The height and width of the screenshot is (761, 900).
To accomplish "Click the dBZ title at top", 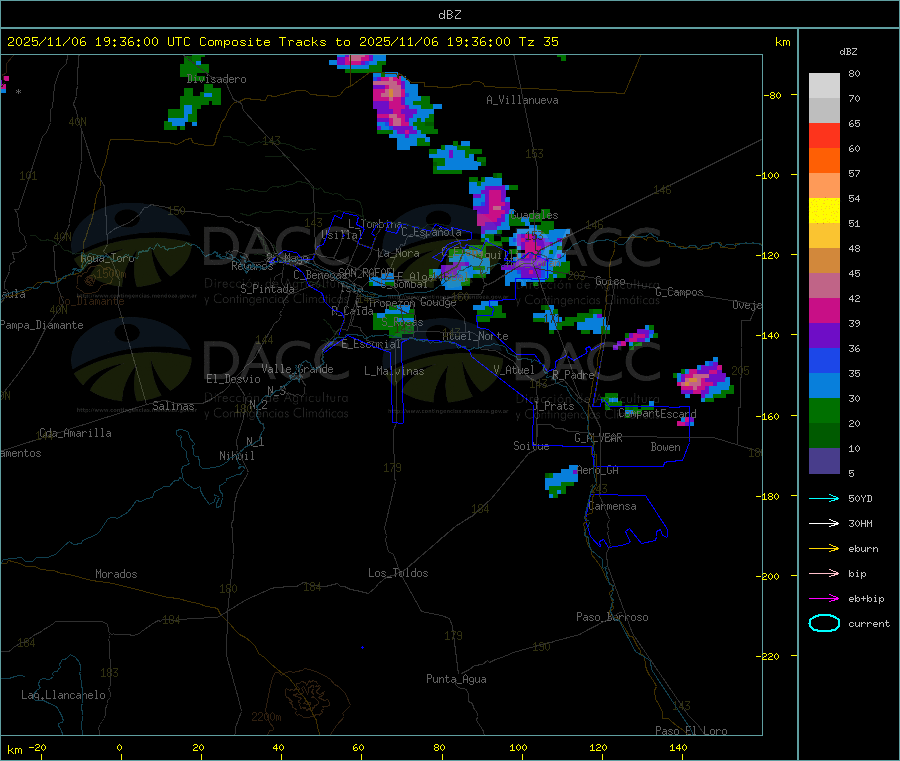I will pyautogui.click(x=449, y=15).
